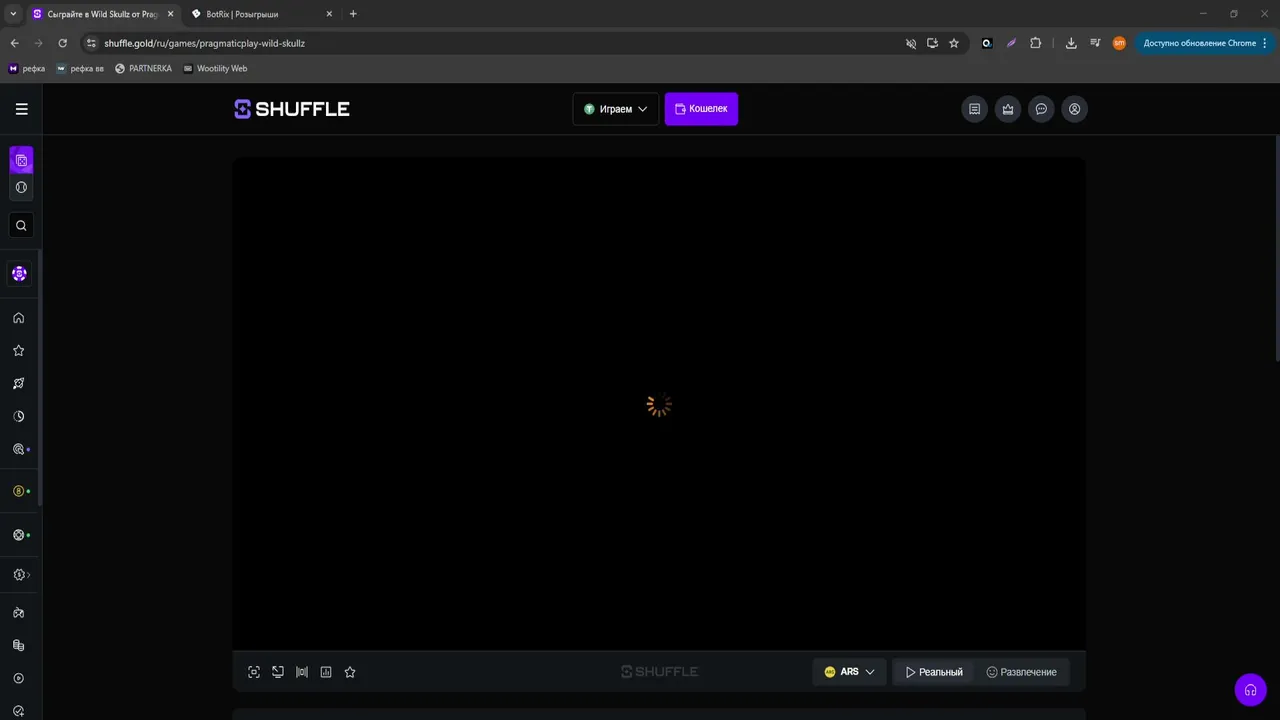Open the soccer ball icon with green dot
1280x720 pixels.
coord(18,535)
